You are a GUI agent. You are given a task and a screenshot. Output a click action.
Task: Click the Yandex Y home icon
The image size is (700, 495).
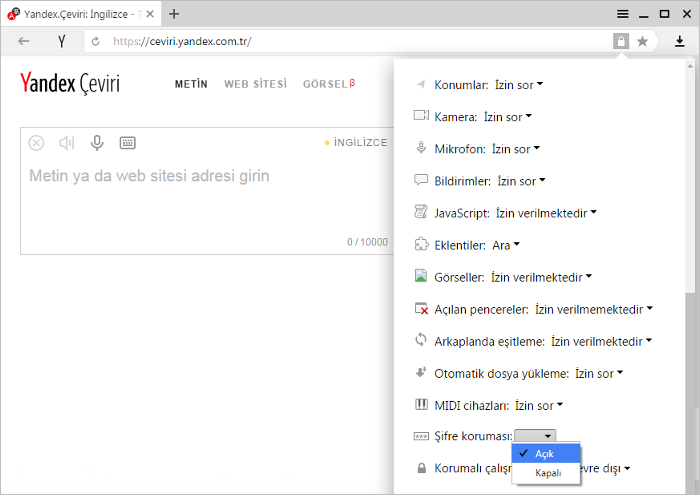pos(62,42)
